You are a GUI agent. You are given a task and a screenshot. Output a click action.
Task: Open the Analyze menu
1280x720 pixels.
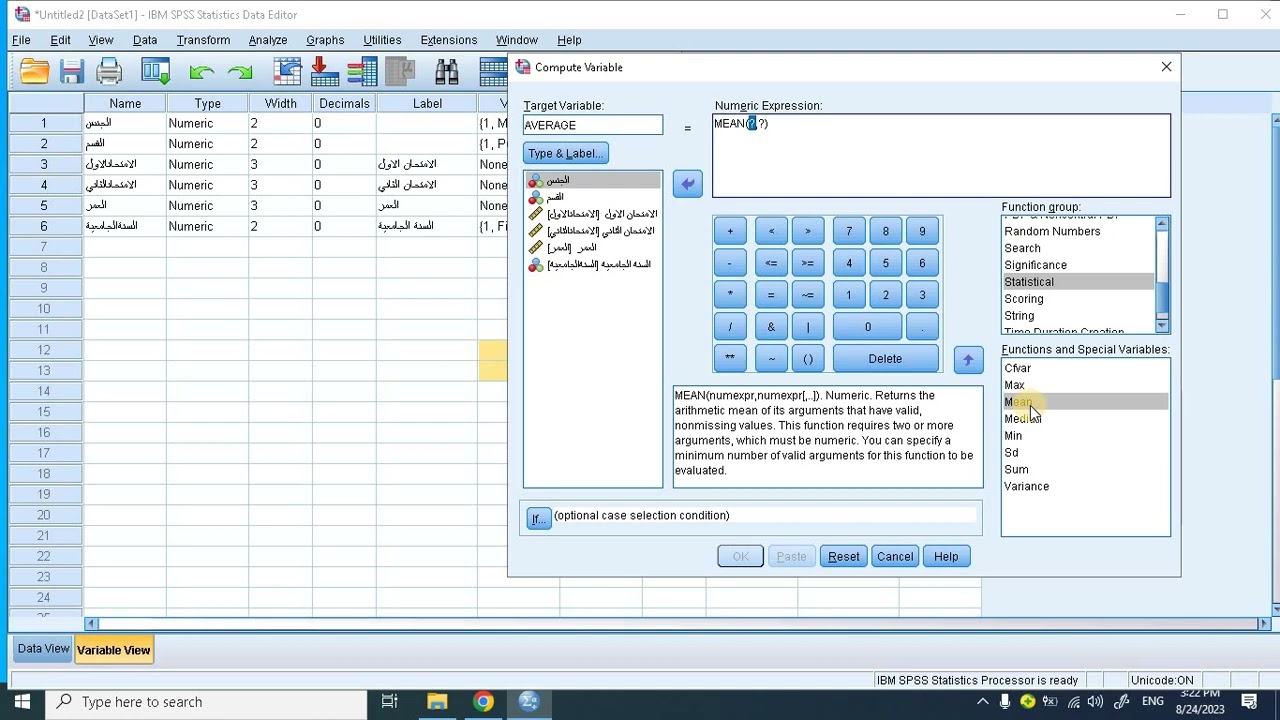268,40
